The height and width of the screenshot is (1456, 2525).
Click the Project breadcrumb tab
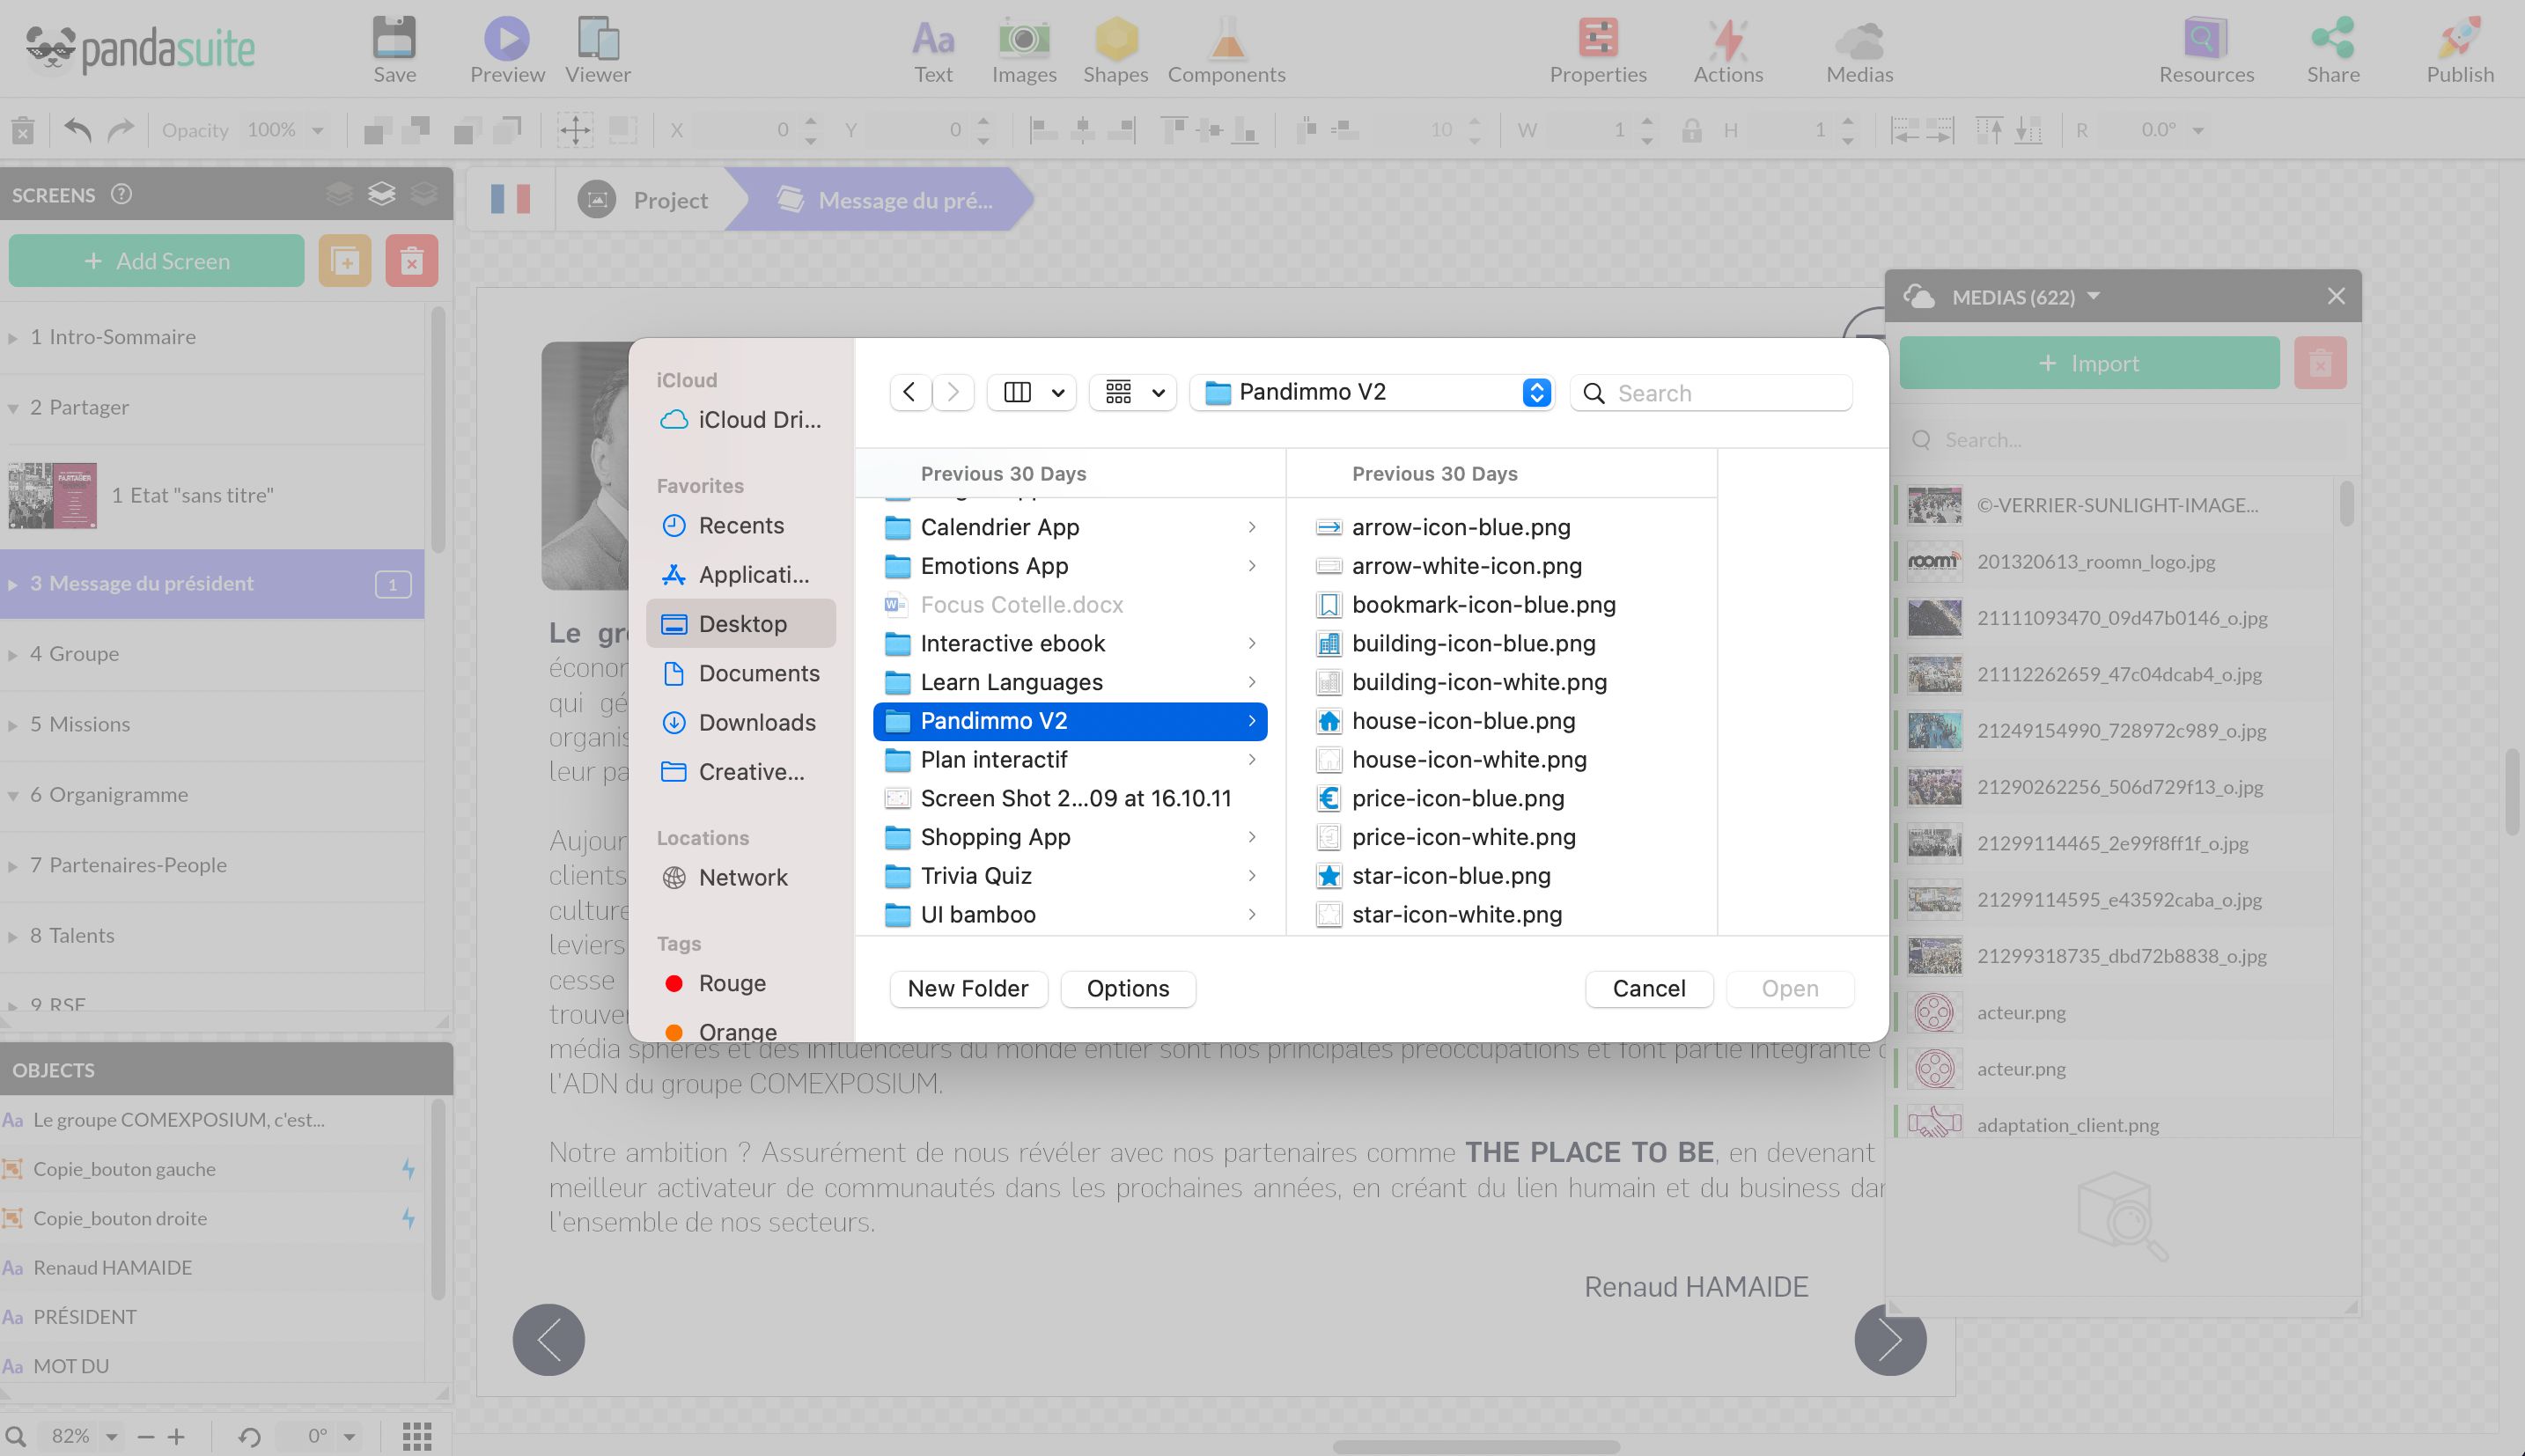[668, 199]
